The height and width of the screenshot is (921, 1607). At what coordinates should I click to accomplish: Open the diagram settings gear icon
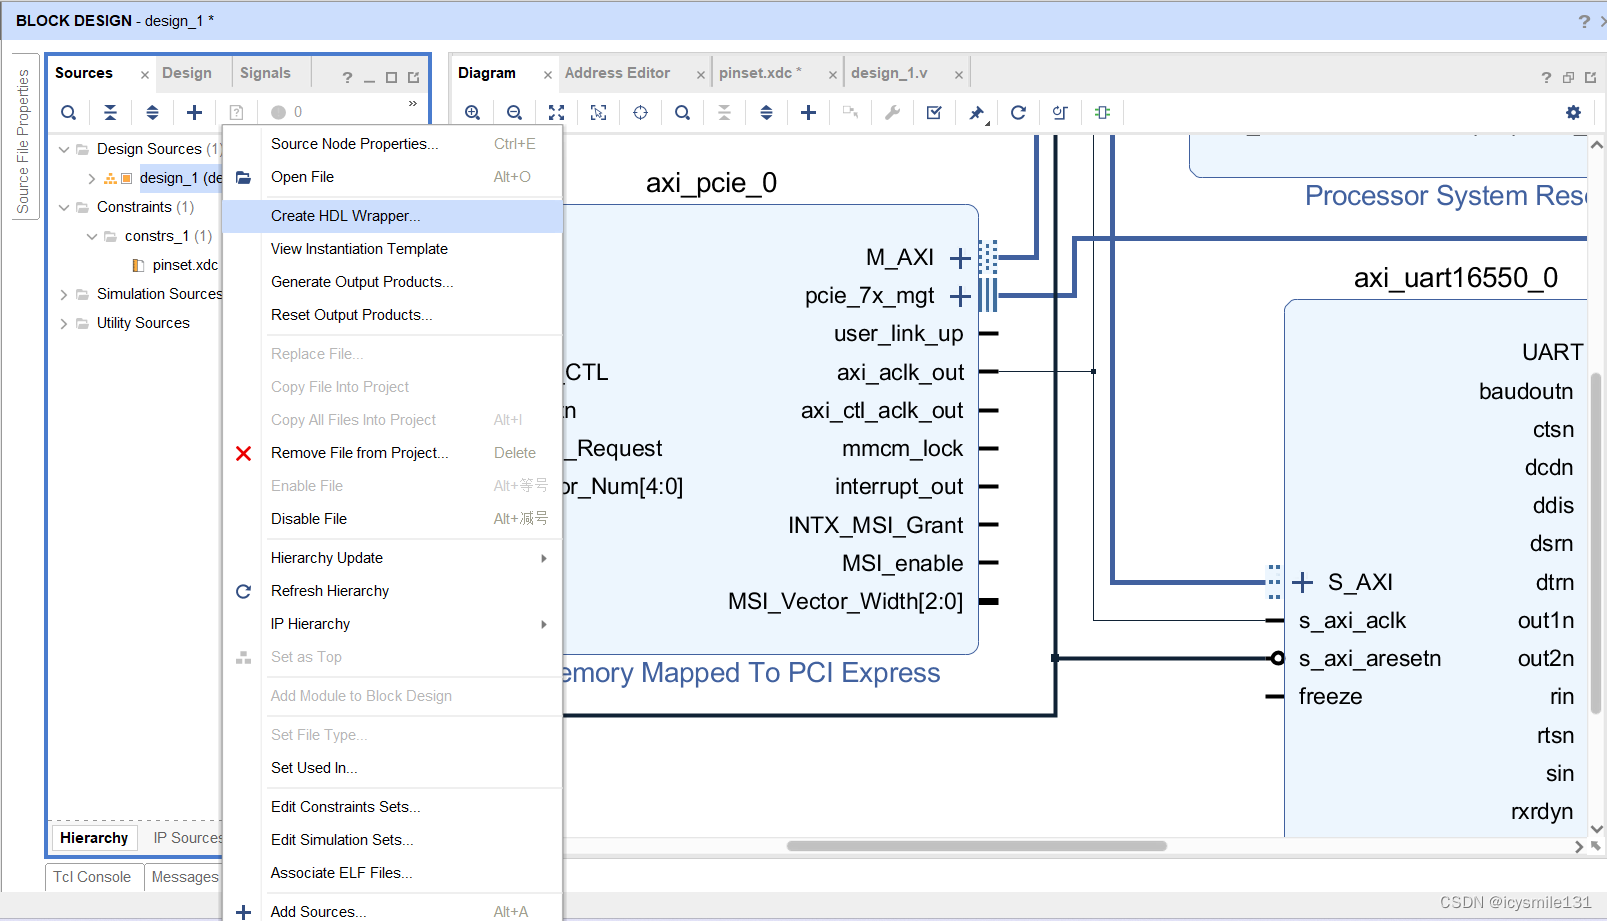coord(1573,112)
